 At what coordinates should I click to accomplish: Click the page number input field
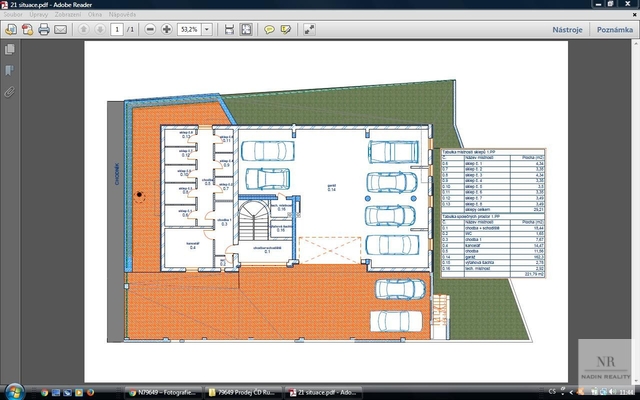pyautogui.click(x=118, y=30)
